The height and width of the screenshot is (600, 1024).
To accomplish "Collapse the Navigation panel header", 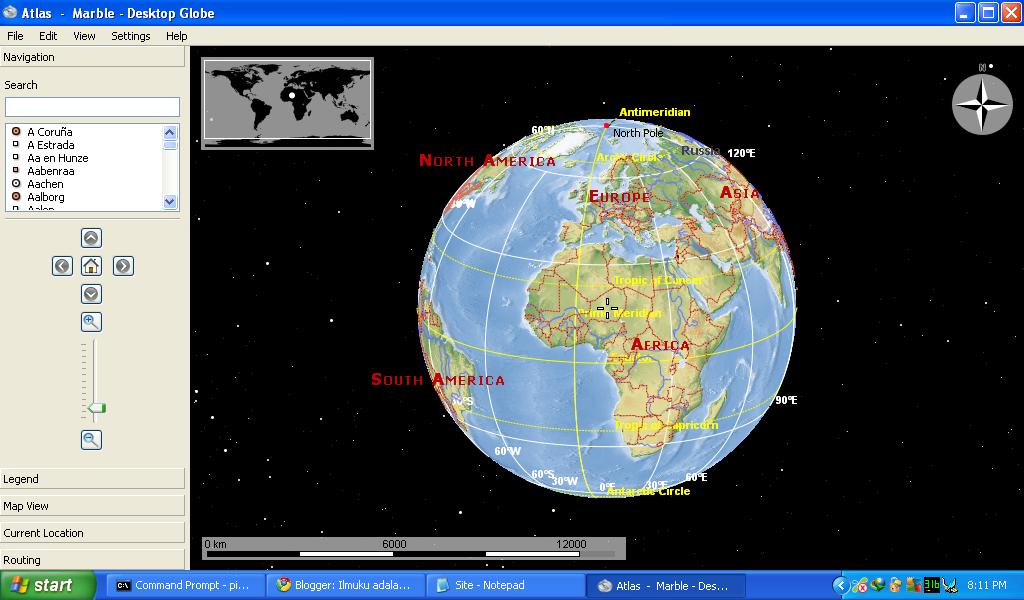I will 92,57.
